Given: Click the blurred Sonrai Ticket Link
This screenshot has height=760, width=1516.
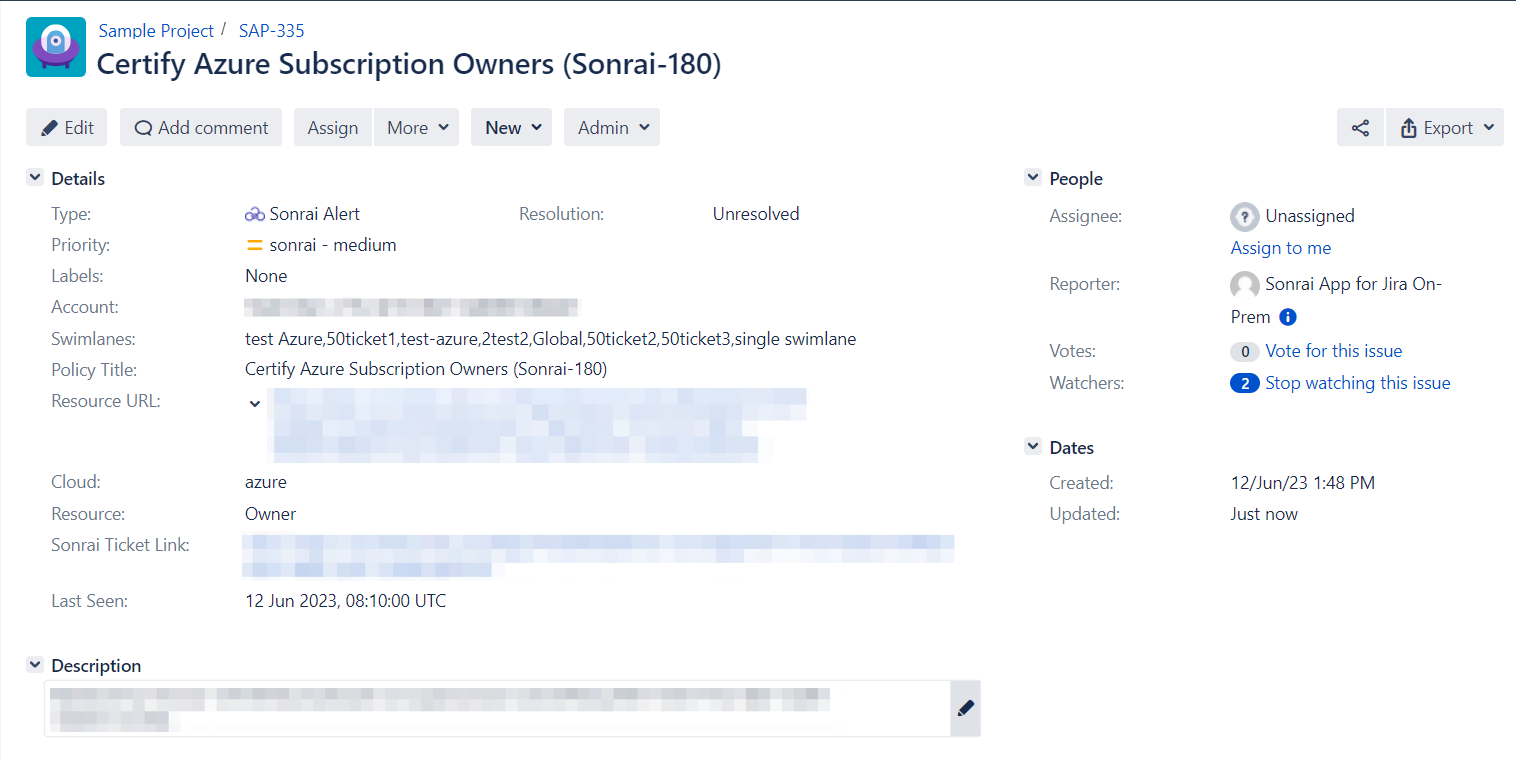Looking at the screenshot, I should [x=599, y=556].
